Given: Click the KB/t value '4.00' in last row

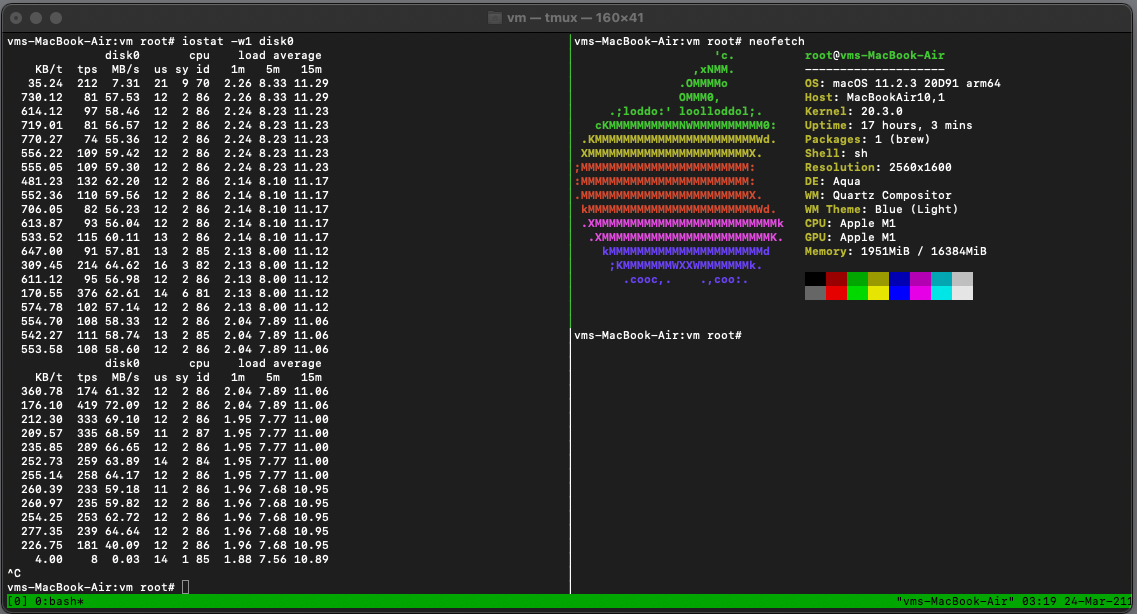Looking at the screenshot, I should click(49, 560).
